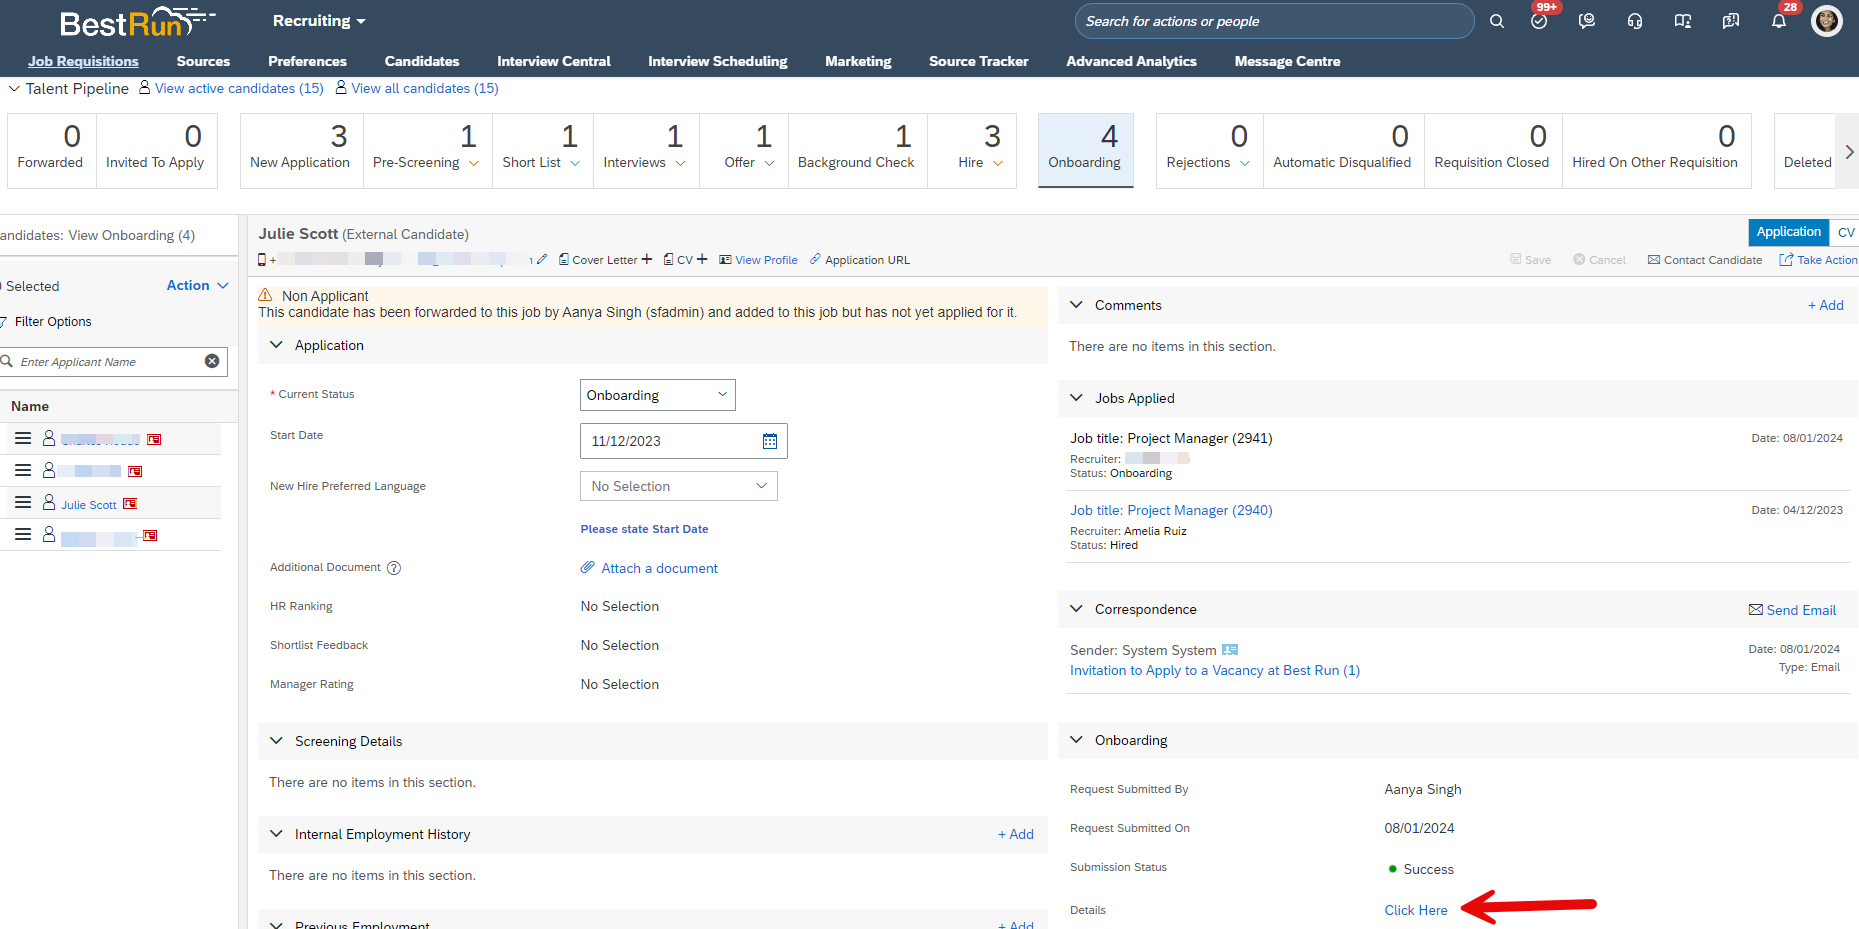Collapse the Comments section

pos(1077,305)
